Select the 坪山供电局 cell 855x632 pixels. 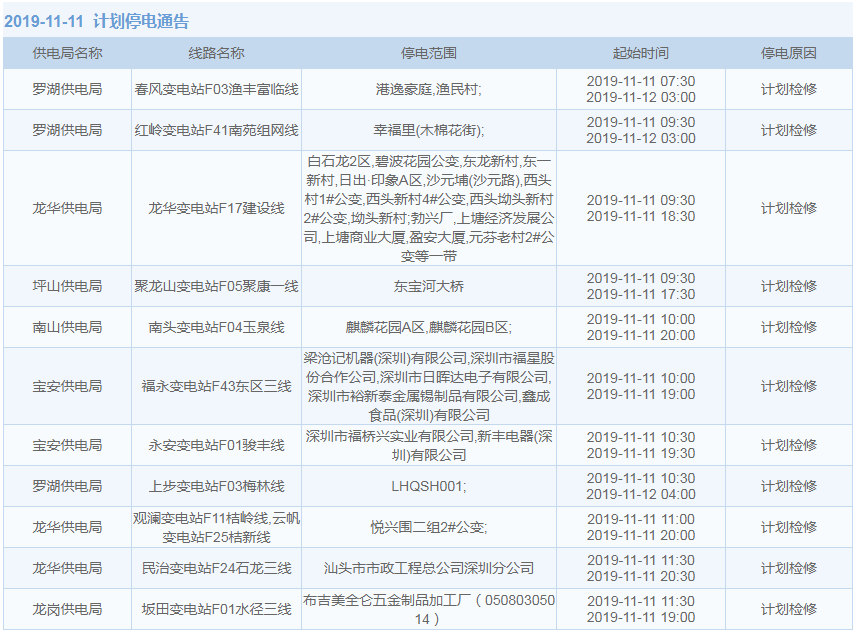click(x=67, y=286)
